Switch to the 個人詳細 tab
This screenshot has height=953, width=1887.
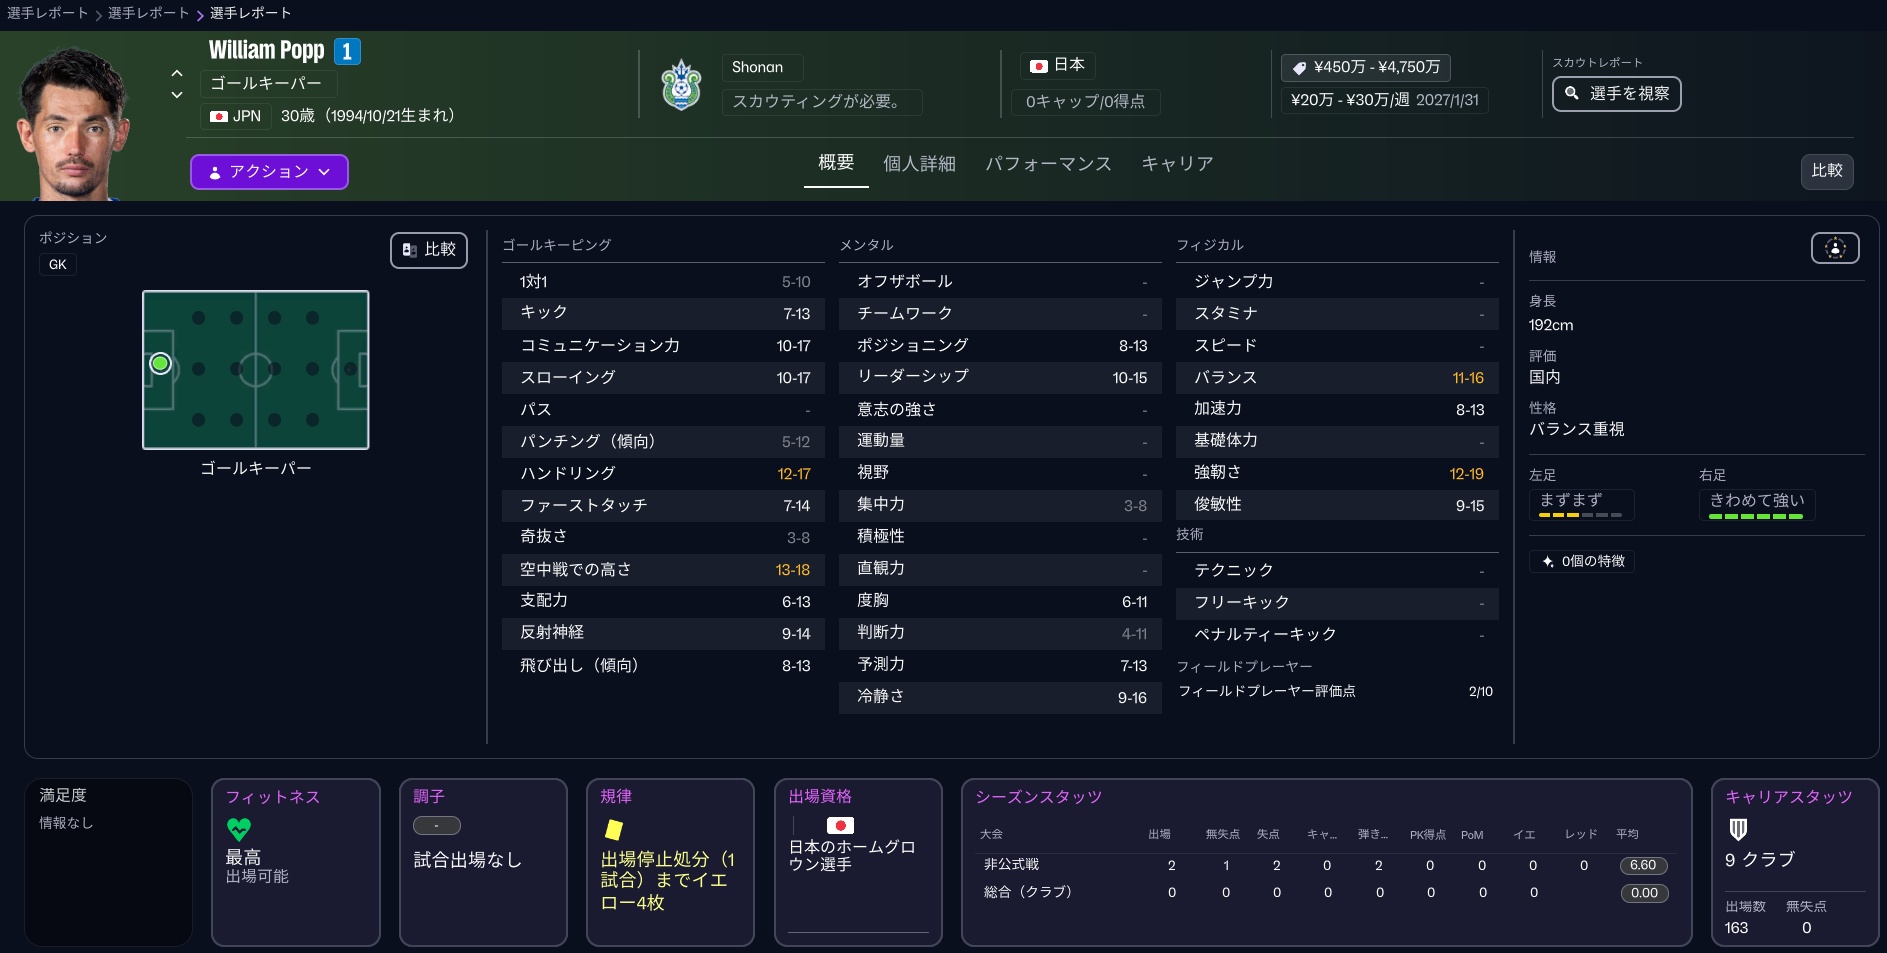tap(919, 164)
